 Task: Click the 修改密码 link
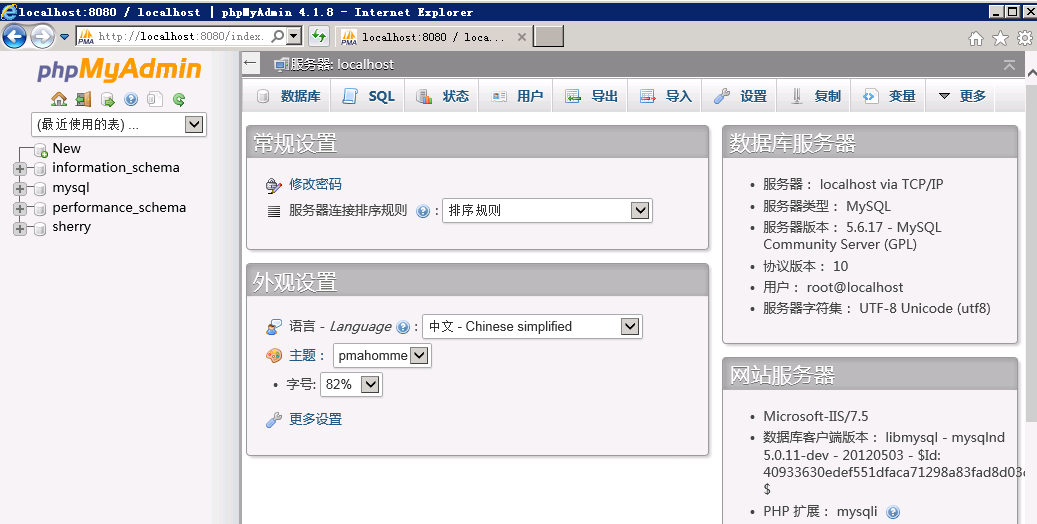pos(315,184)
